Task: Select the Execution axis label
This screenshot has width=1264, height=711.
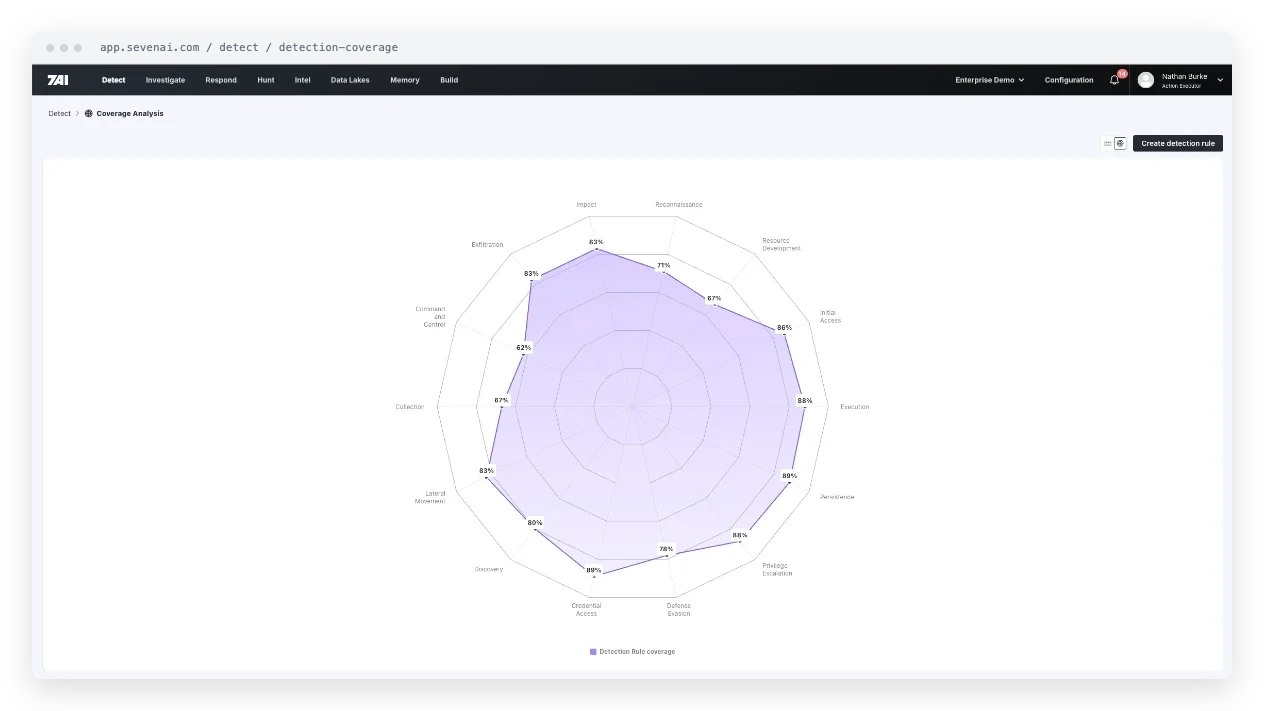Action: tap(855, 407)
